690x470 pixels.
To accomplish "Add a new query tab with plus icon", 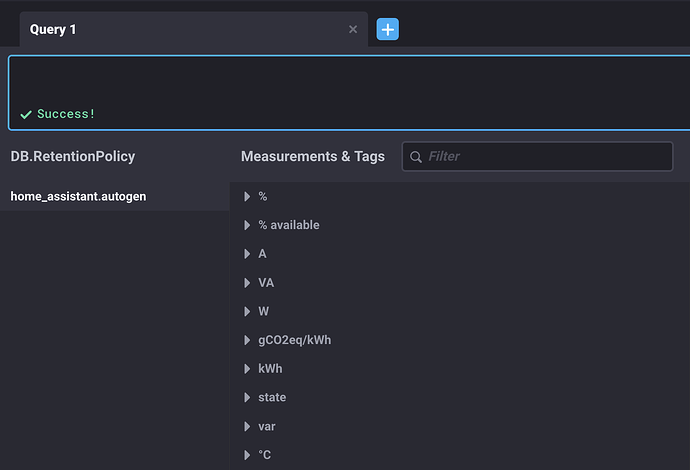I will (x=387, y=29).
